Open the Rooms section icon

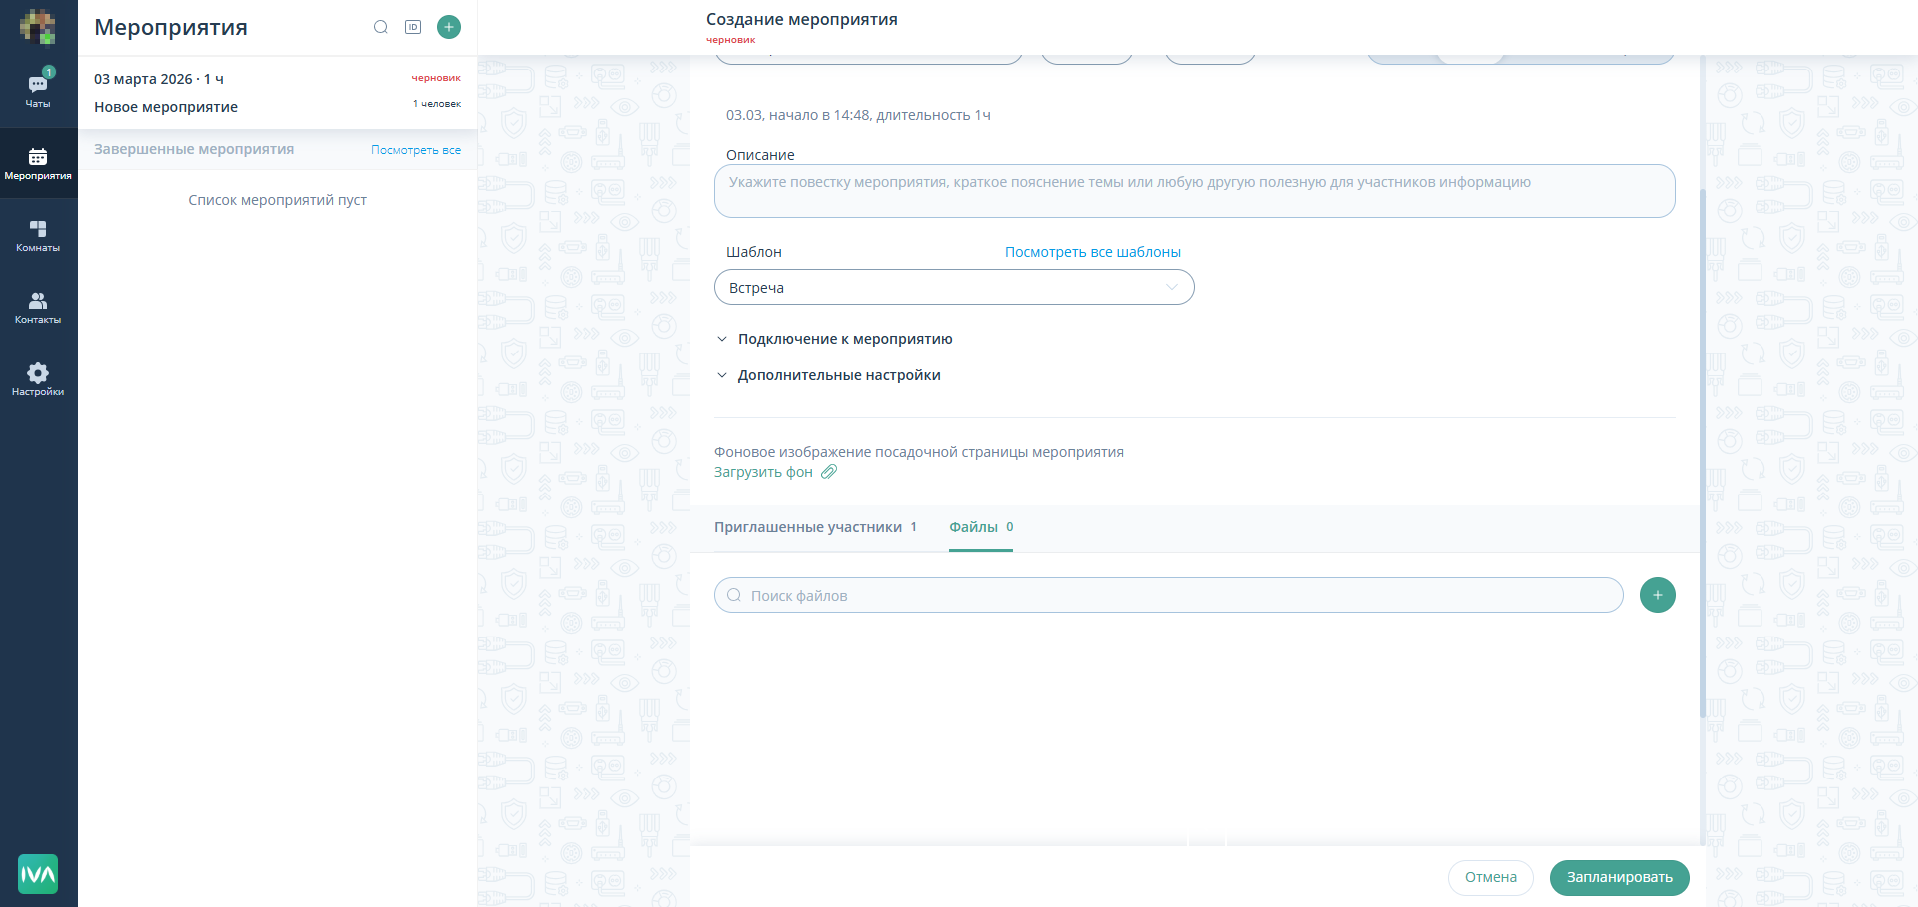pyautogui.click(x=38, y=235)
